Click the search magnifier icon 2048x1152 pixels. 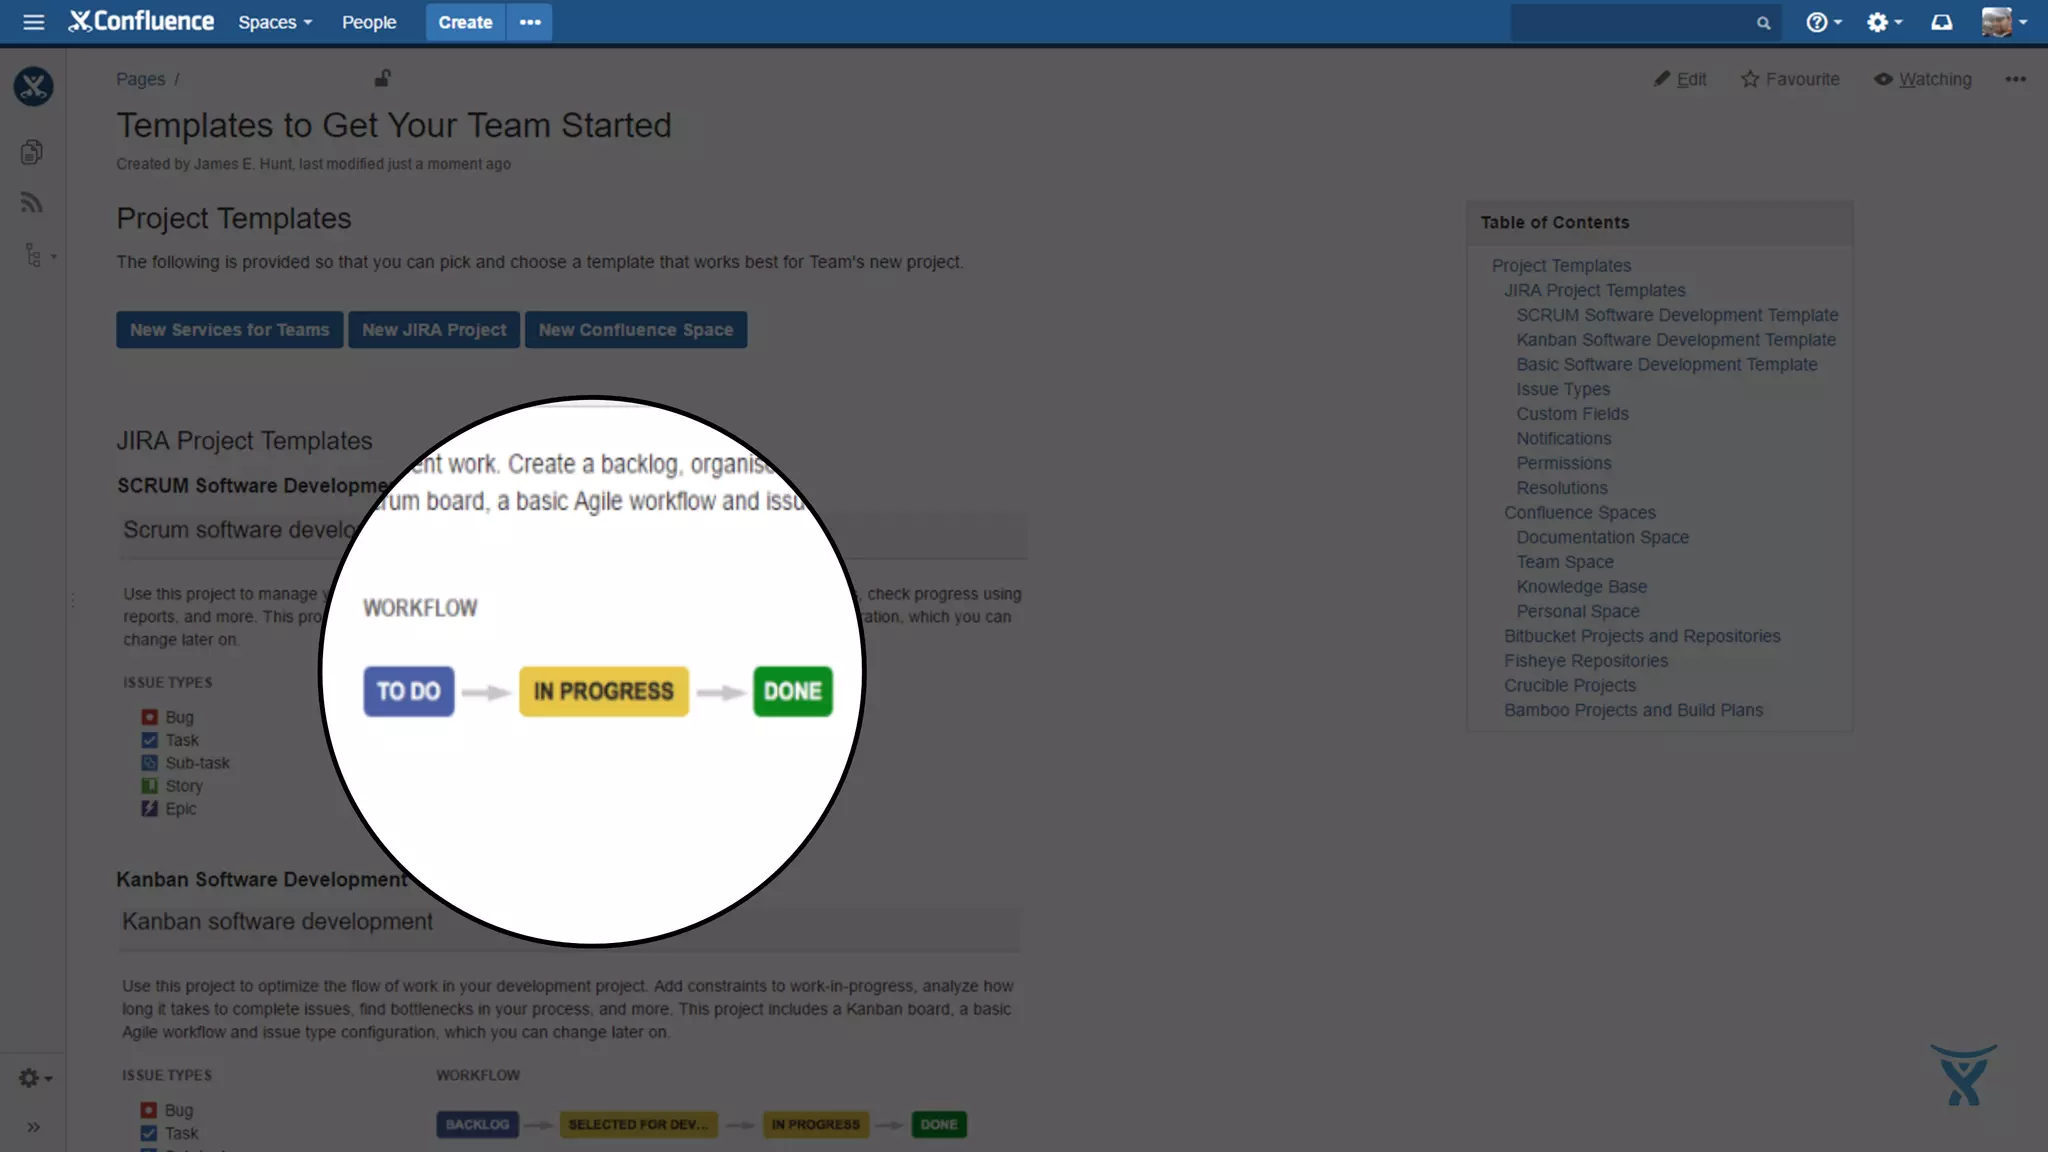1763,23
